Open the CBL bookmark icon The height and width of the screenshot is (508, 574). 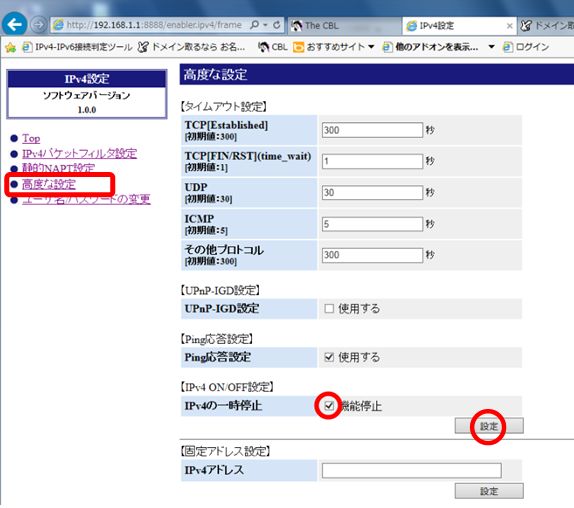263,47
